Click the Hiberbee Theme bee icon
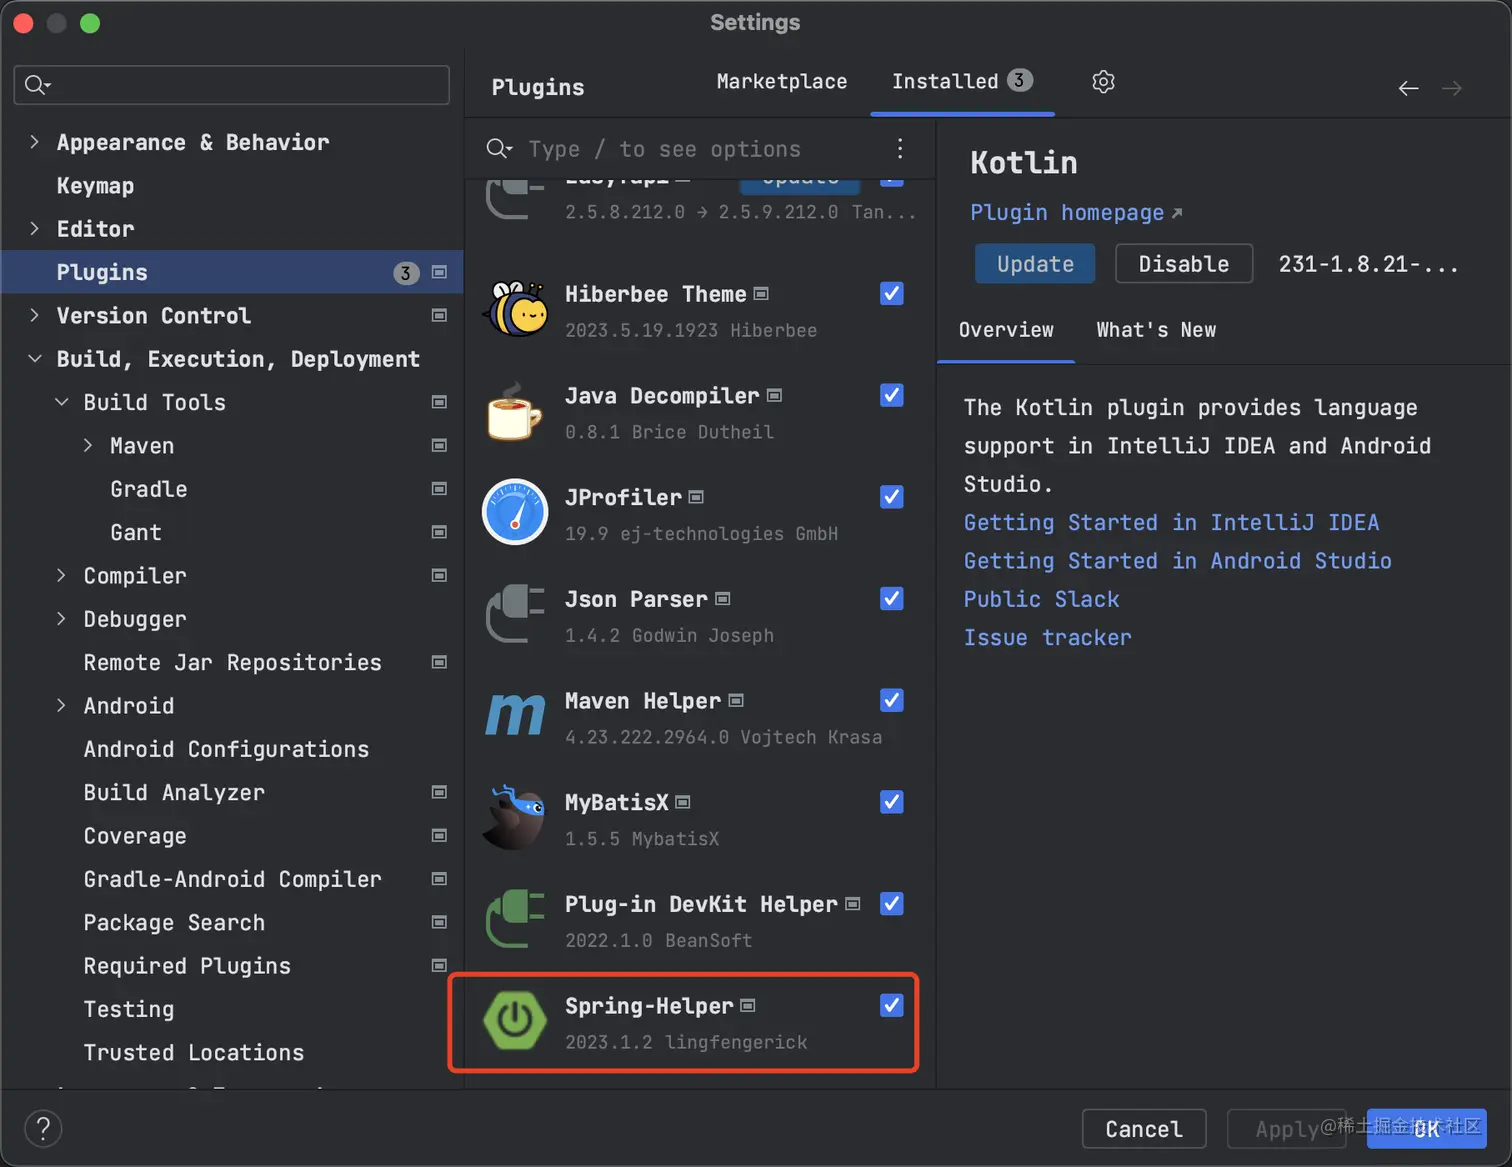Image resolution: width=1512 pixels, height=1167 pixels. [515, 310]
